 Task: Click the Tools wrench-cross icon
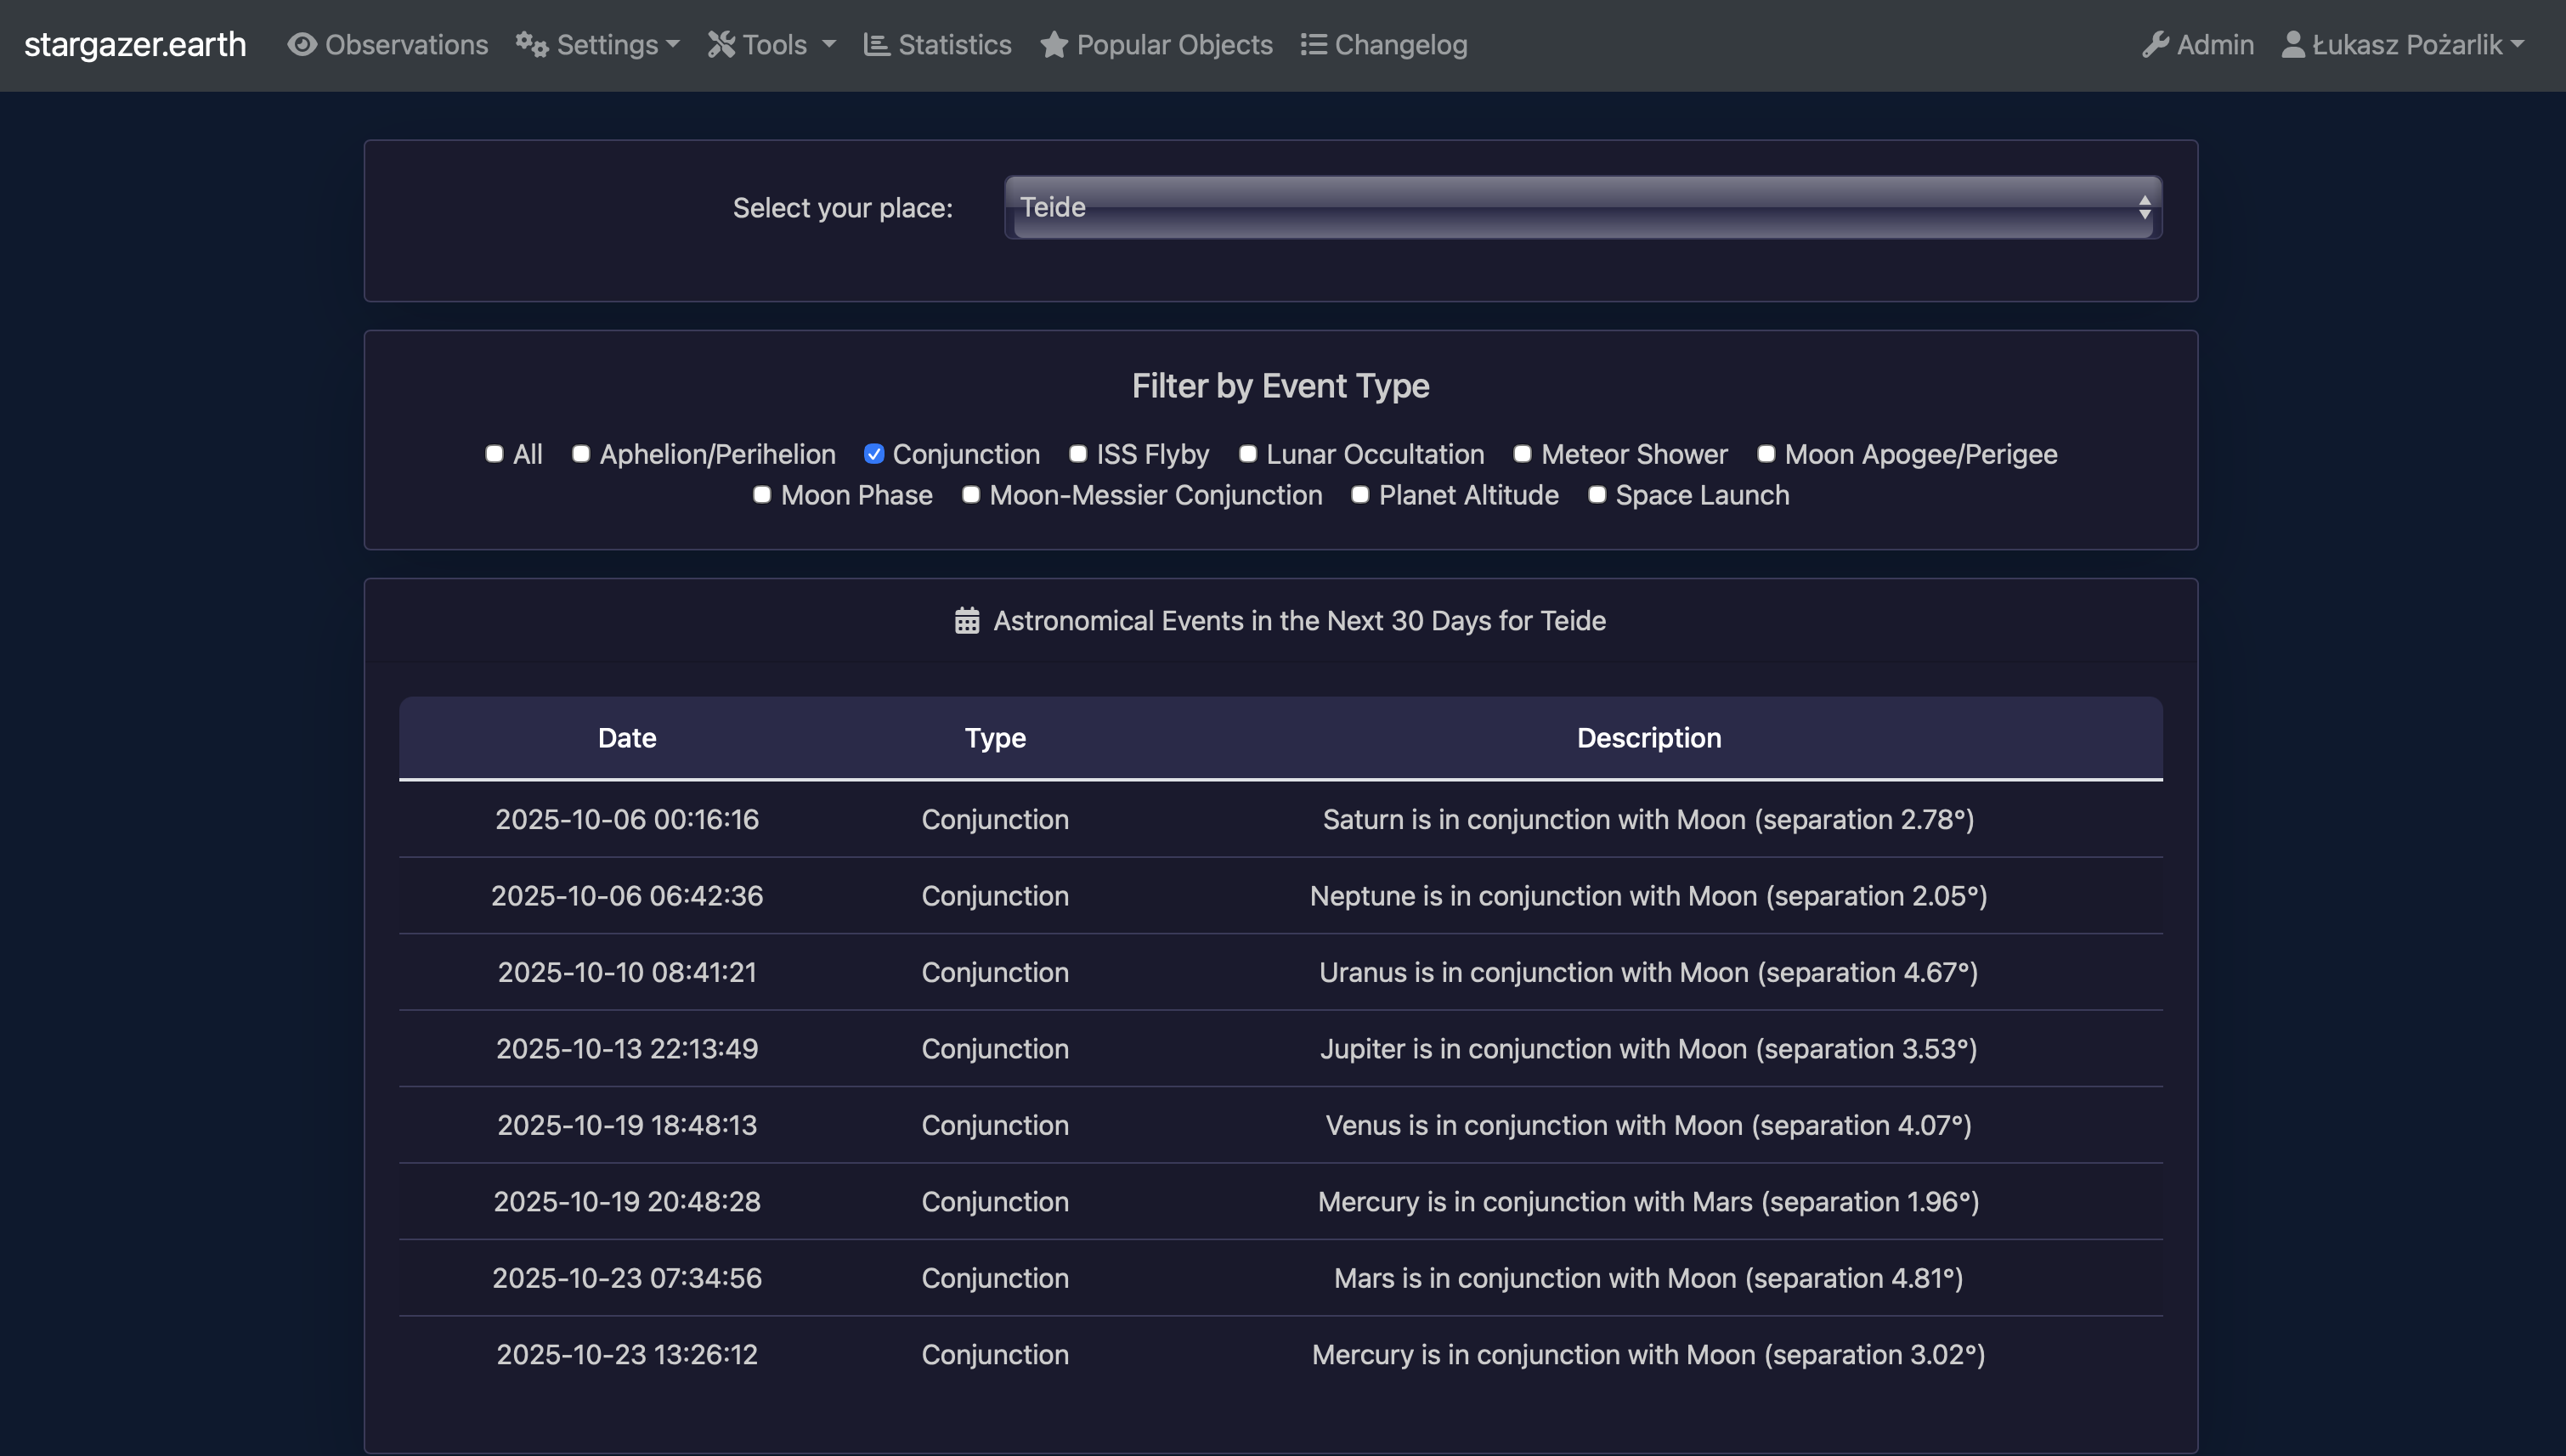pos(721,45)
